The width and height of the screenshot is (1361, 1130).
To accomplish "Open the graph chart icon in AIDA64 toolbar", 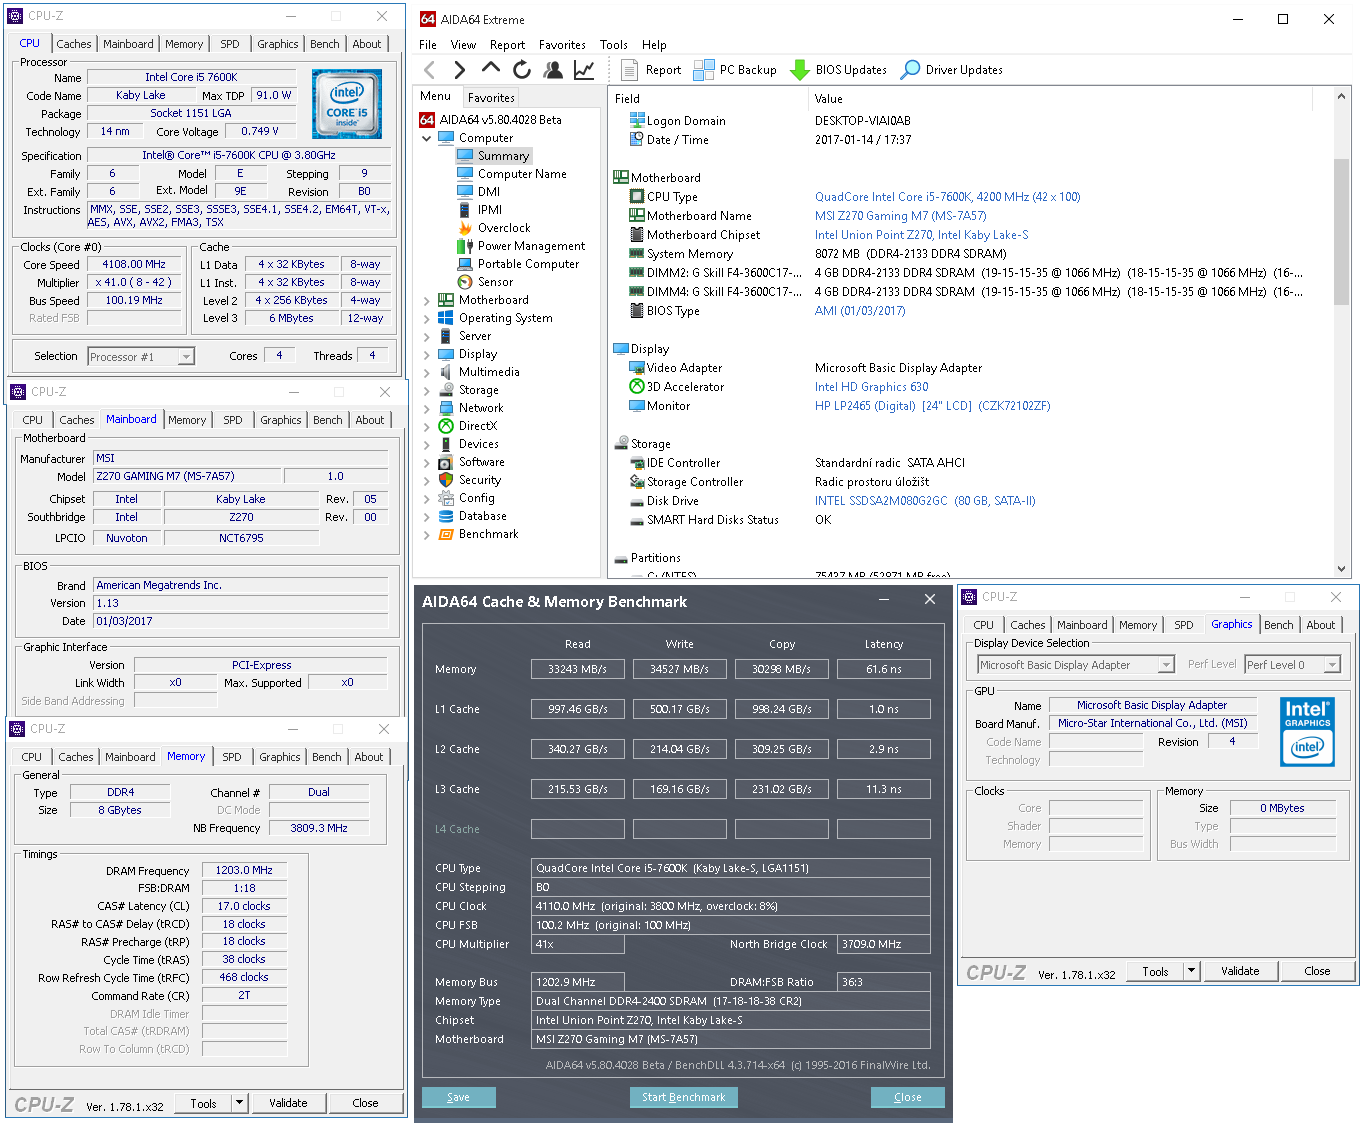I will (584, 69).
